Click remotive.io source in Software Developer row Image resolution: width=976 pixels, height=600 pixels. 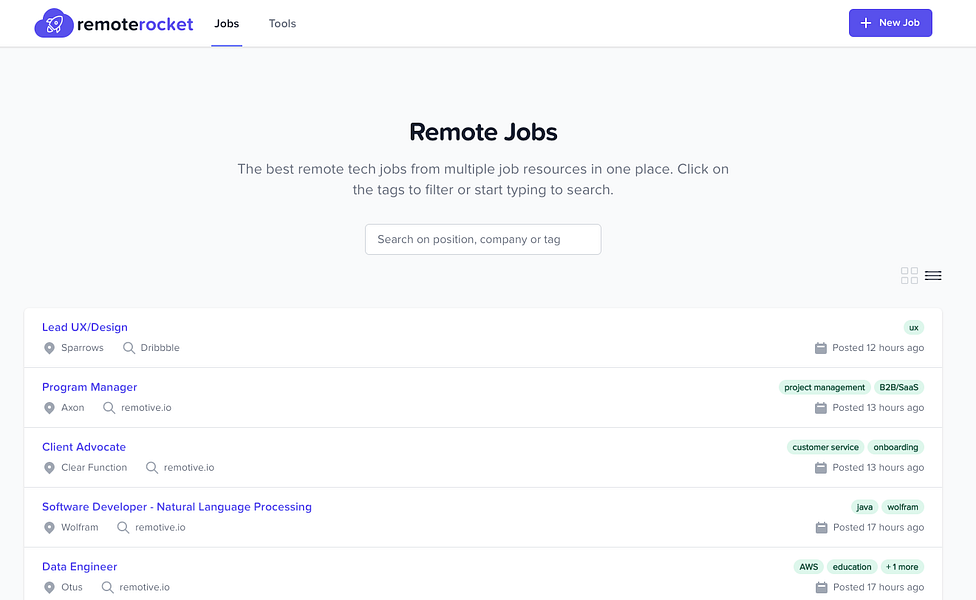pyautogui.click(x=161, y=527)
